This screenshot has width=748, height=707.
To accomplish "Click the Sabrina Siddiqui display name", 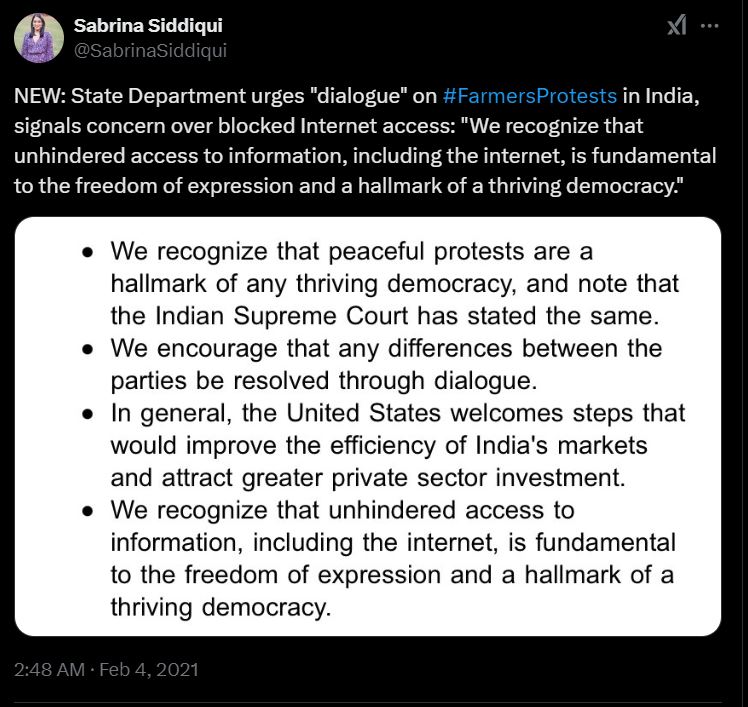I will point(148,25).
